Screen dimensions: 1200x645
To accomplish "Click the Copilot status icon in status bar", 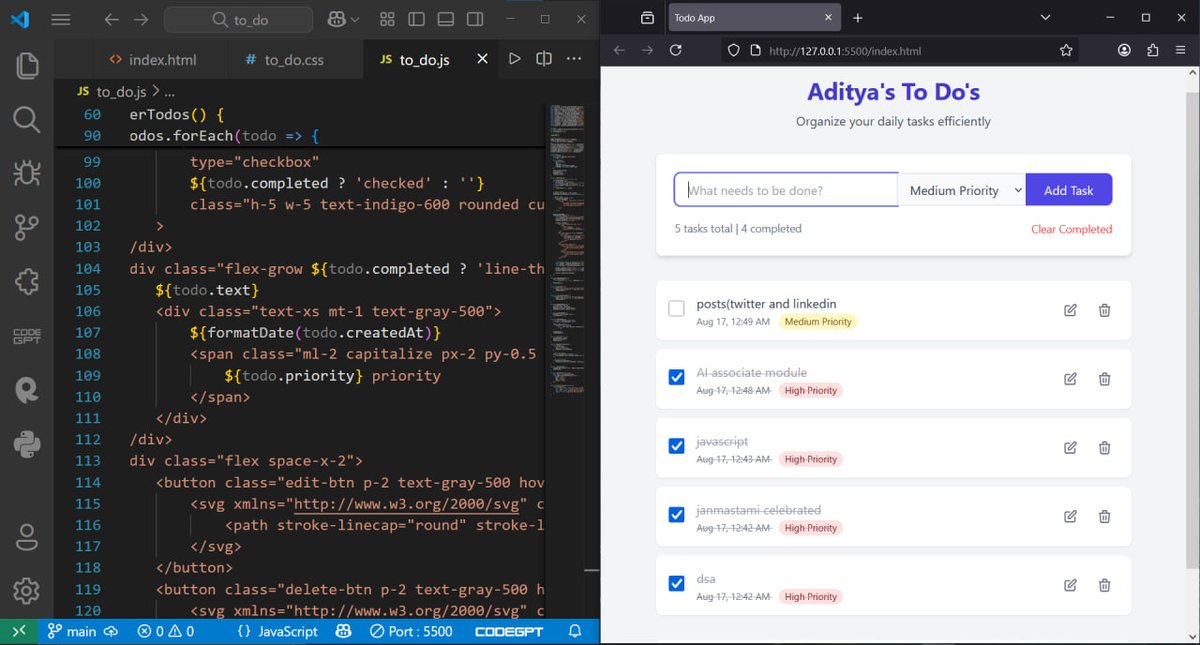I will pyautogui.click(x=343, y=631).
